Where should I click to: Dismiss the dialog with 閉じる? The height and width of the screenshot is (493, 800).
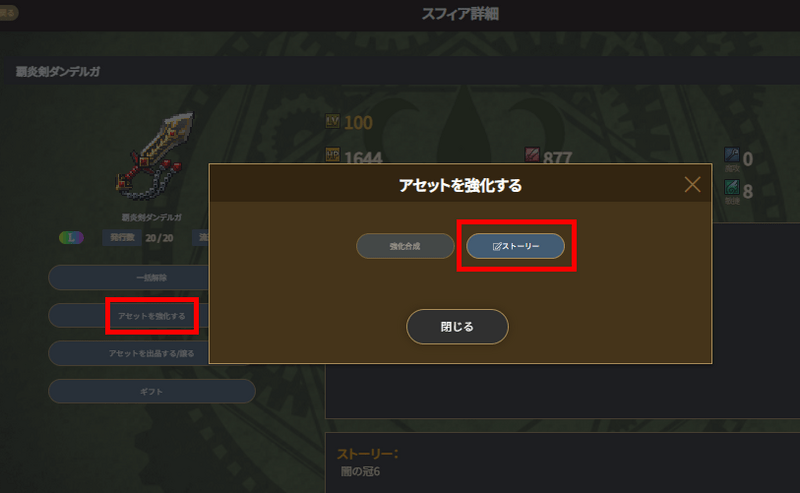pos(457,327)
